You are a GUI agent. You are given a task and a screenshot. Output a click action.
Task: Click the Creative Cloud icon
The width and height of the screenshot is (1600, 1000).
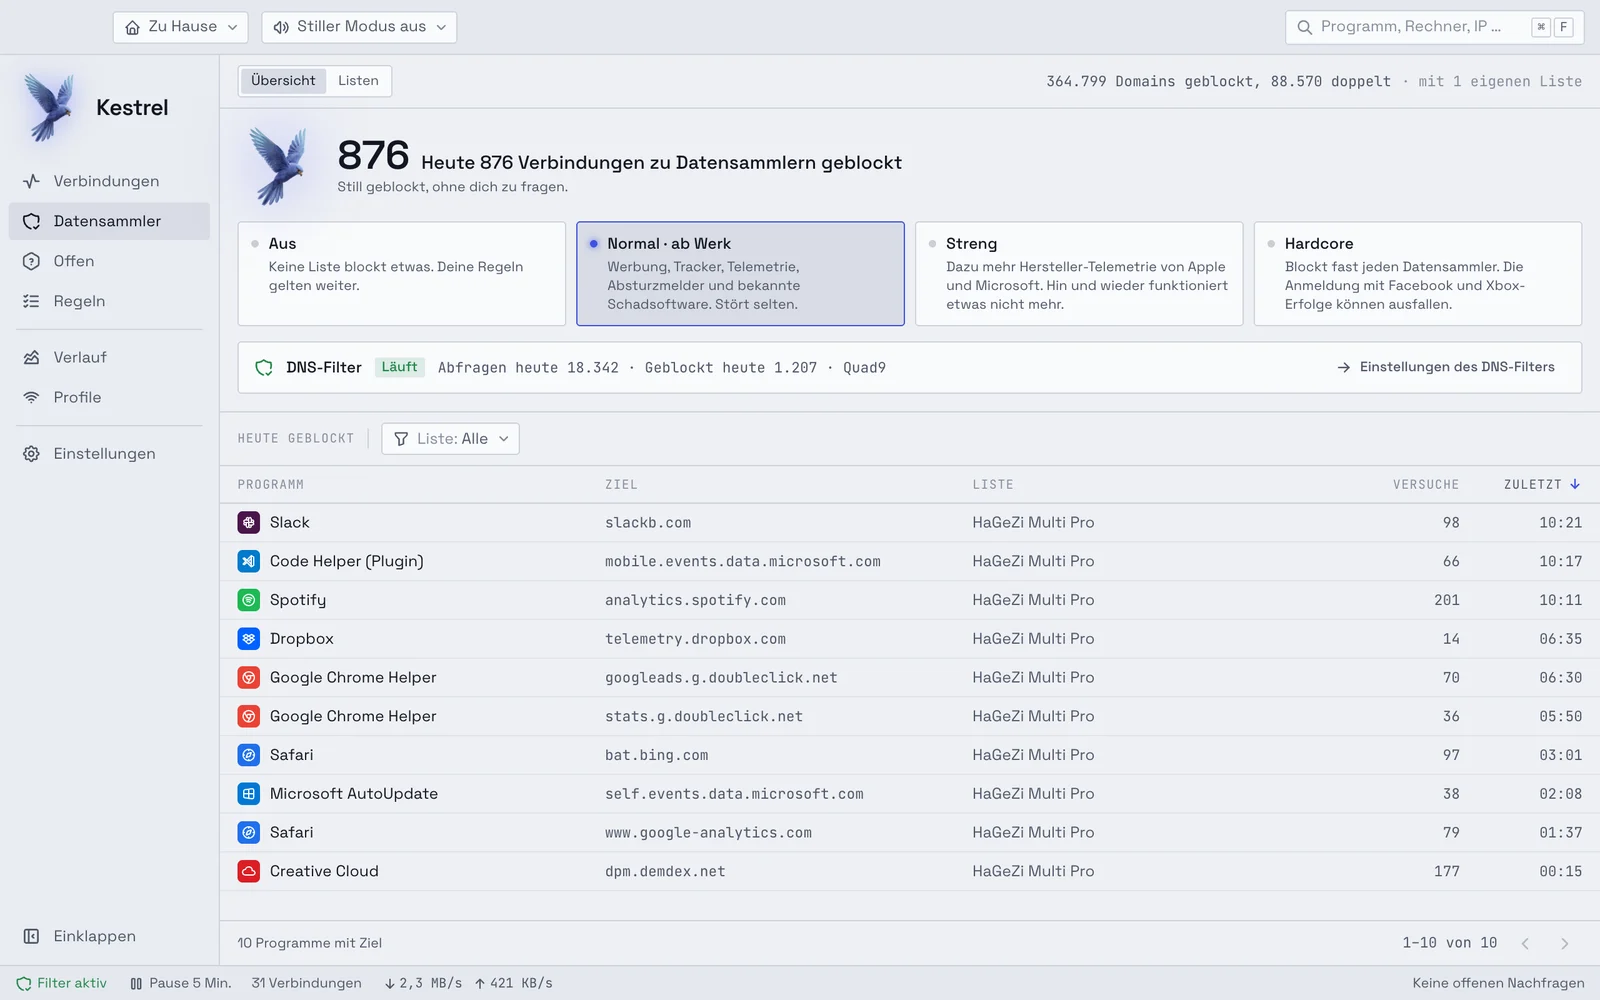[x=249, y=871]
